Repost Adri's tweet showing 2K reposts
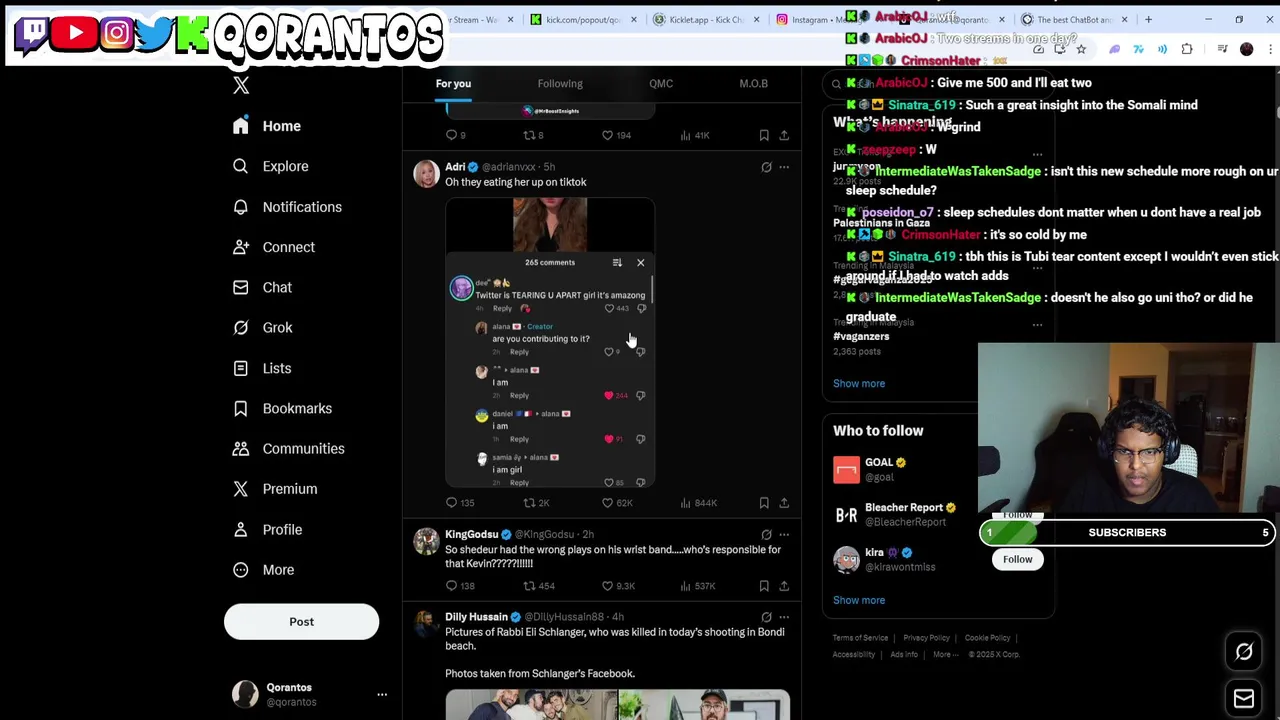 [x=536, y=503]
